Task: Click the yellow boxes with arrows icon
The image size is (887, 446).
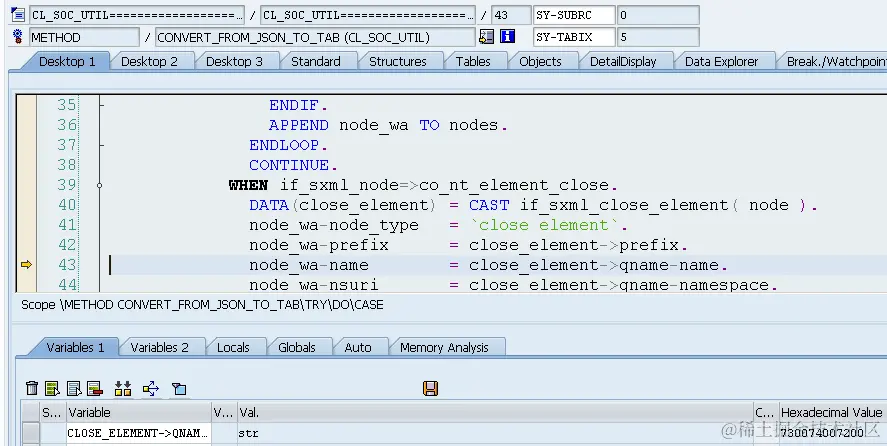Action: pos(123,388)
